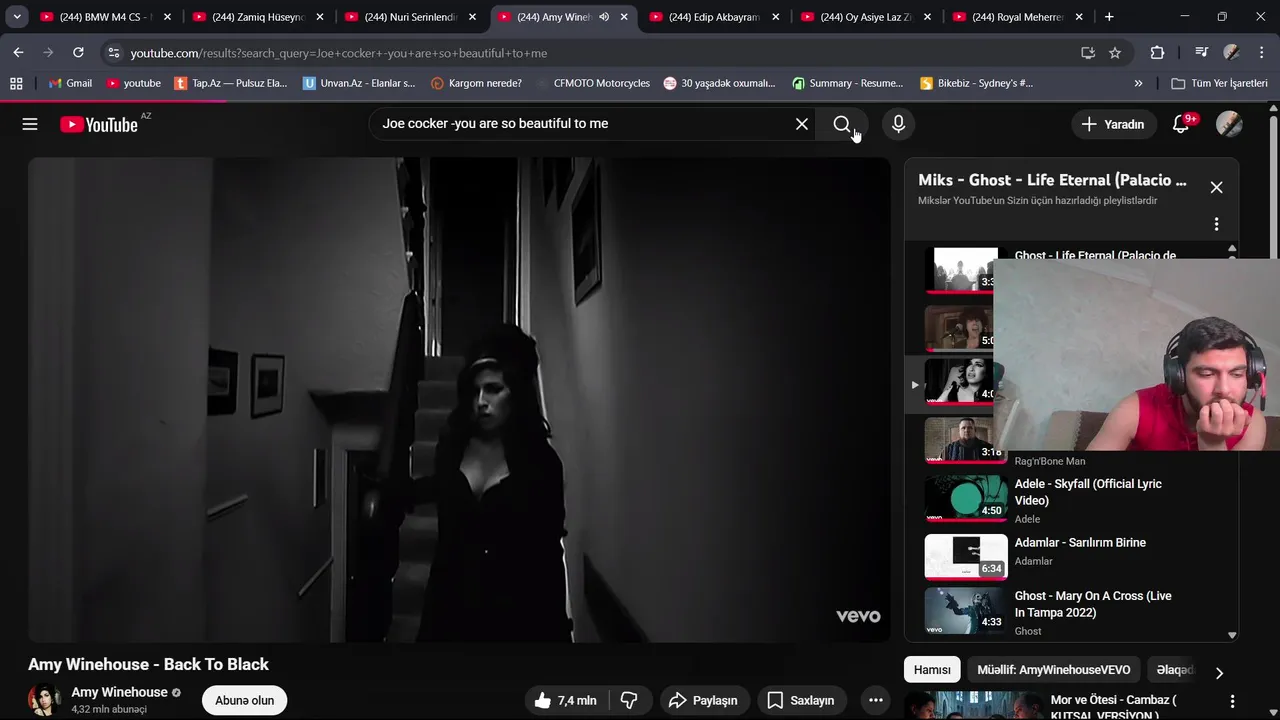Switch to the Zamiq Hüseynov tab
The height and width of the screenshot is (720, 1280).
click(x=257, y=17)
